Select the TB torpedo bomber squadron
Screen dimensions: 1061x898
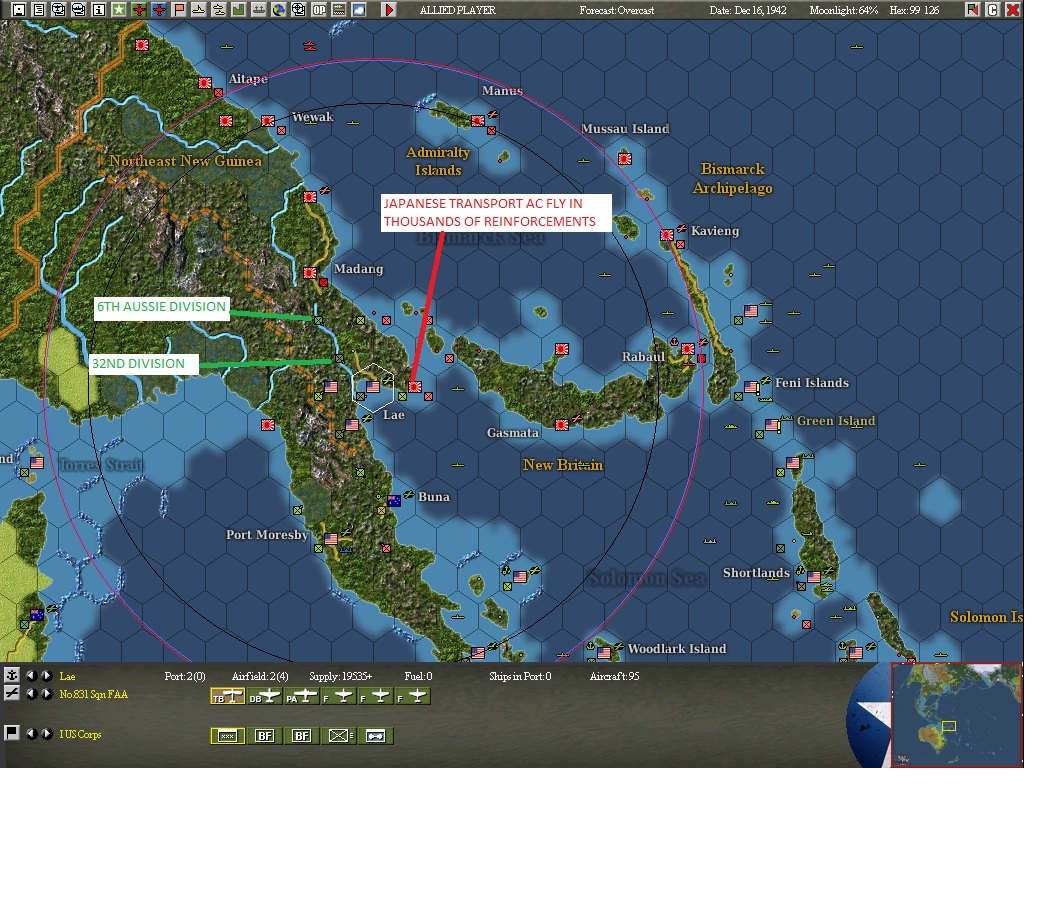click(228, 696)
